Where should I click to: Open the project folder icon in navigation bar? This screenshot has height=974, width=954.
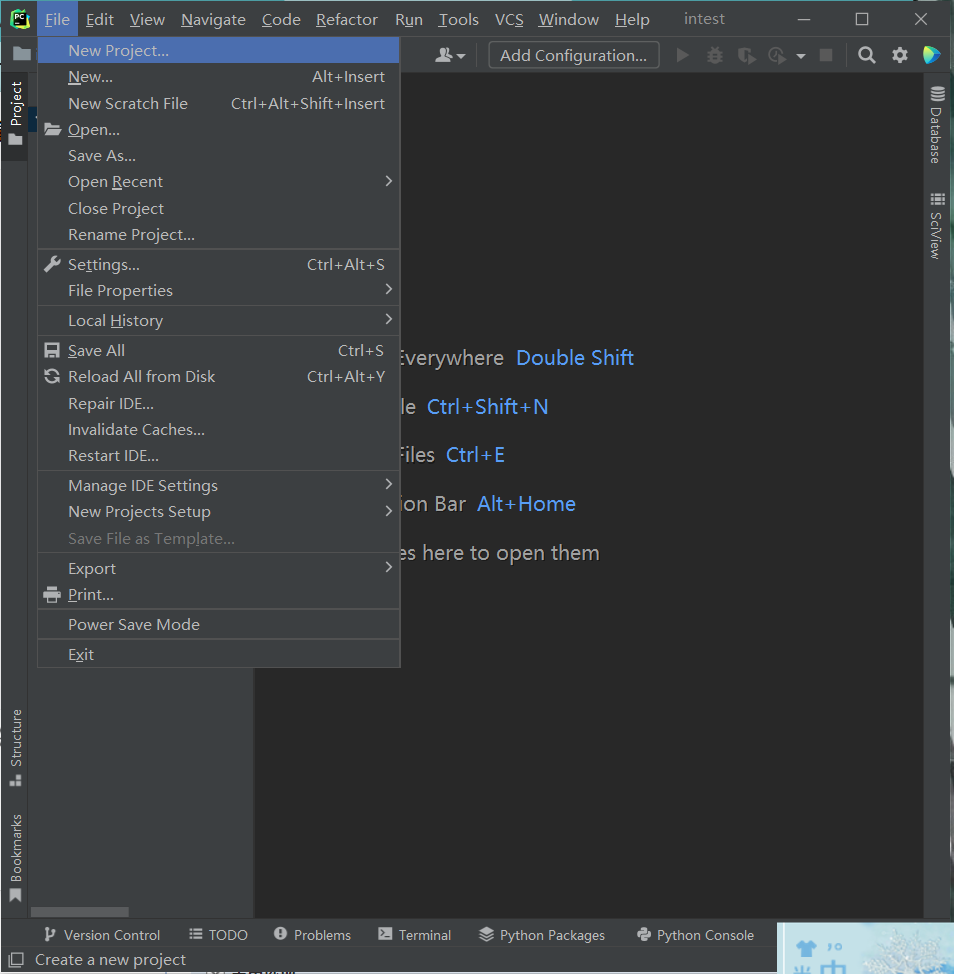pyautogui.click(x=21, y=54)
